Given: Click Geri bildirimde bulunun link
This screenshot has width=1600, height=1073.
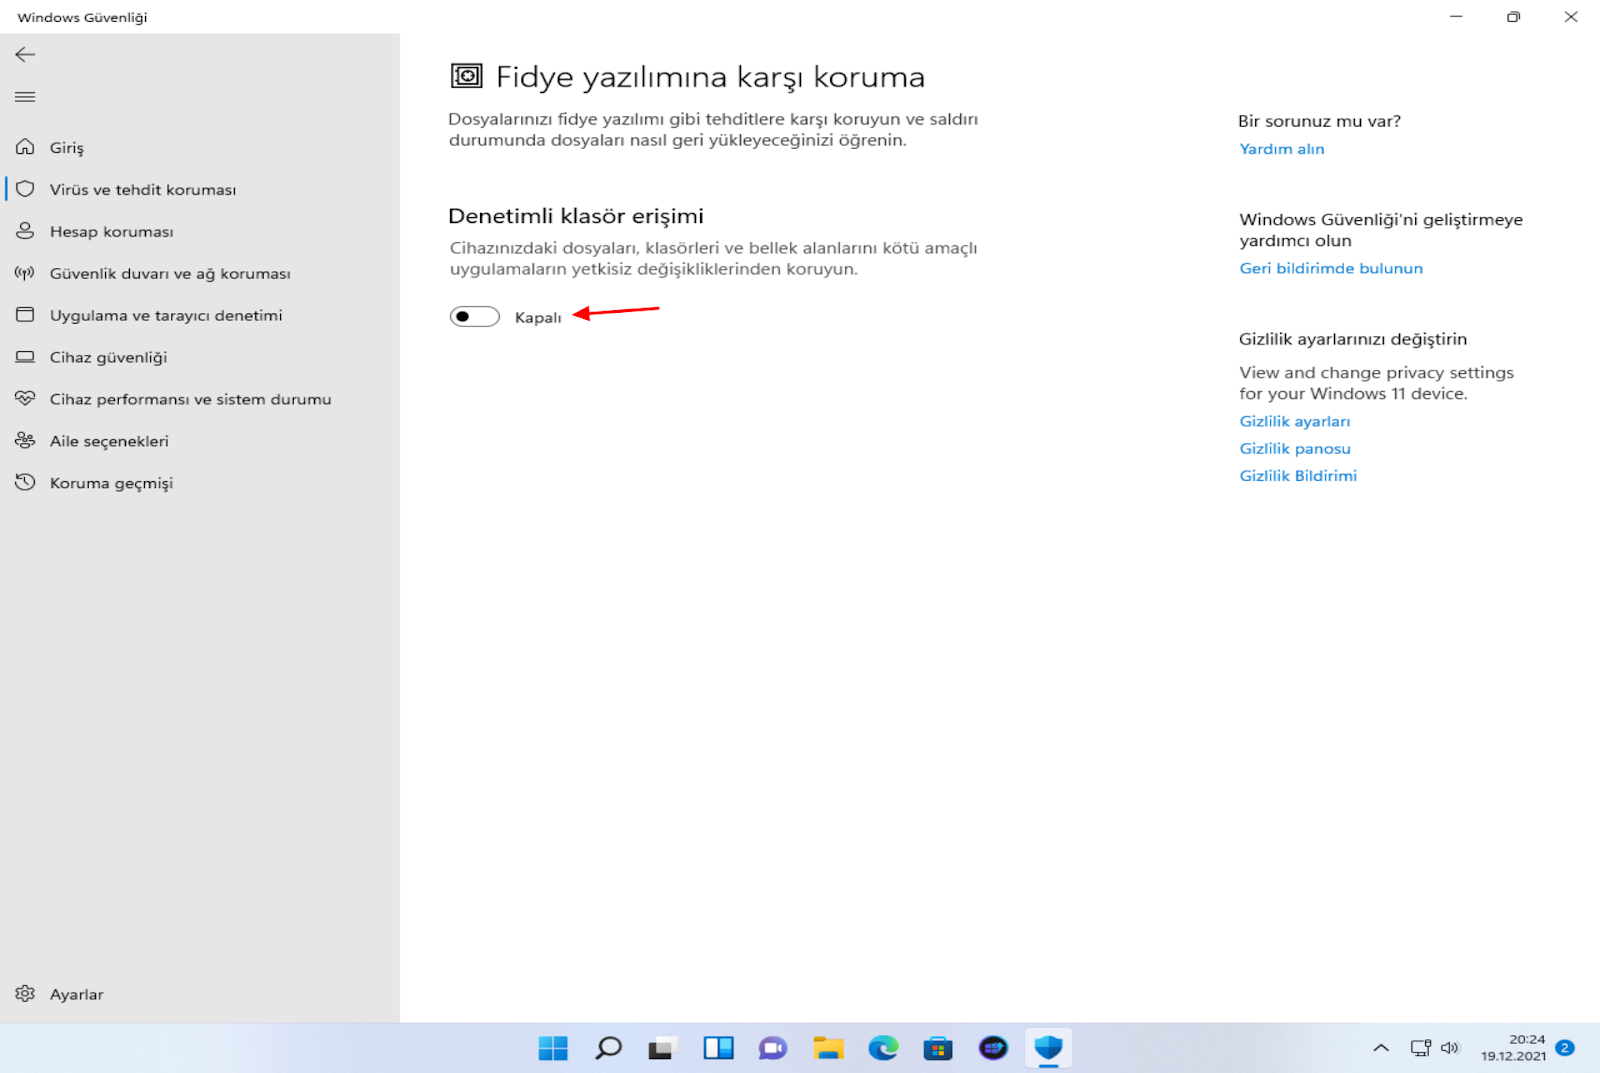Looking at the screenshot, I should click(1331, 268).
